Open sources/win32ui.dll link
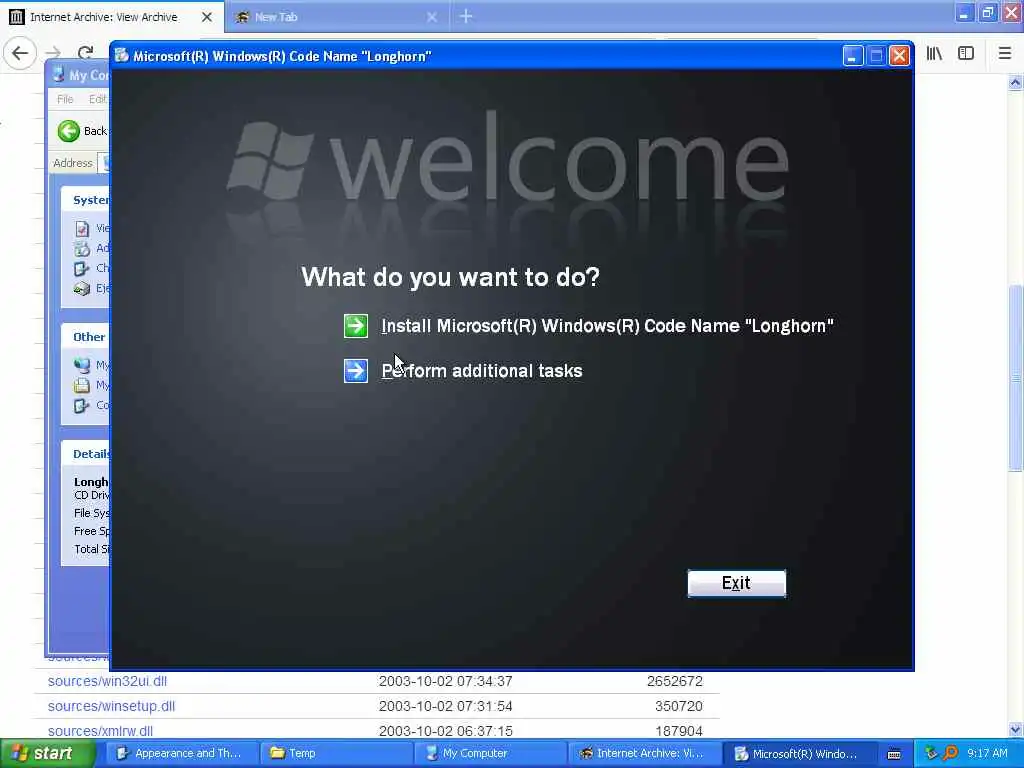 click(107, 681)
